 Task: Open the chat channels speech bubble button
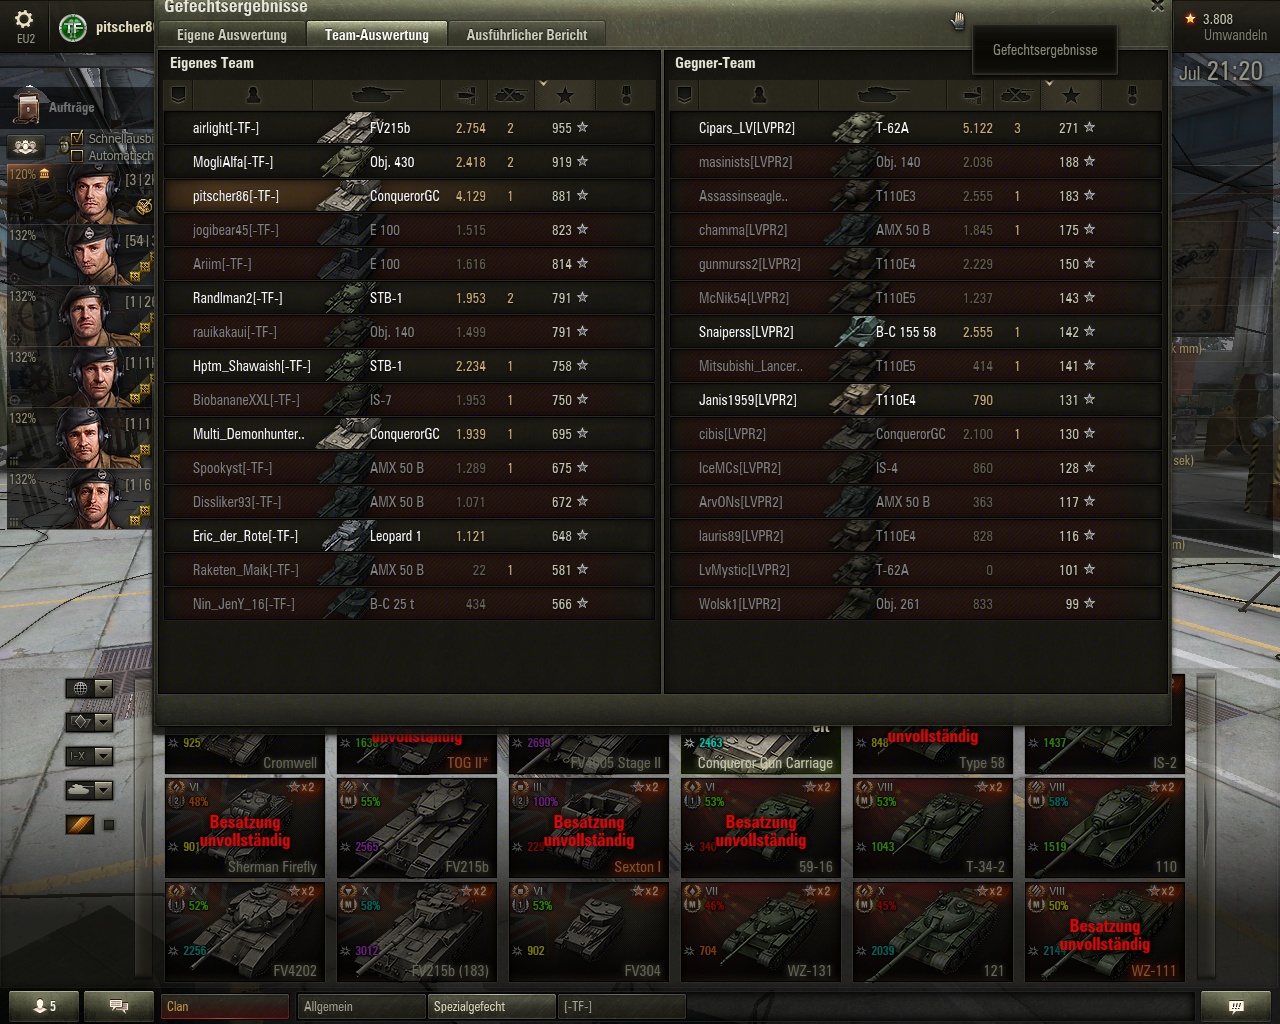click(x=118, y=1006)
